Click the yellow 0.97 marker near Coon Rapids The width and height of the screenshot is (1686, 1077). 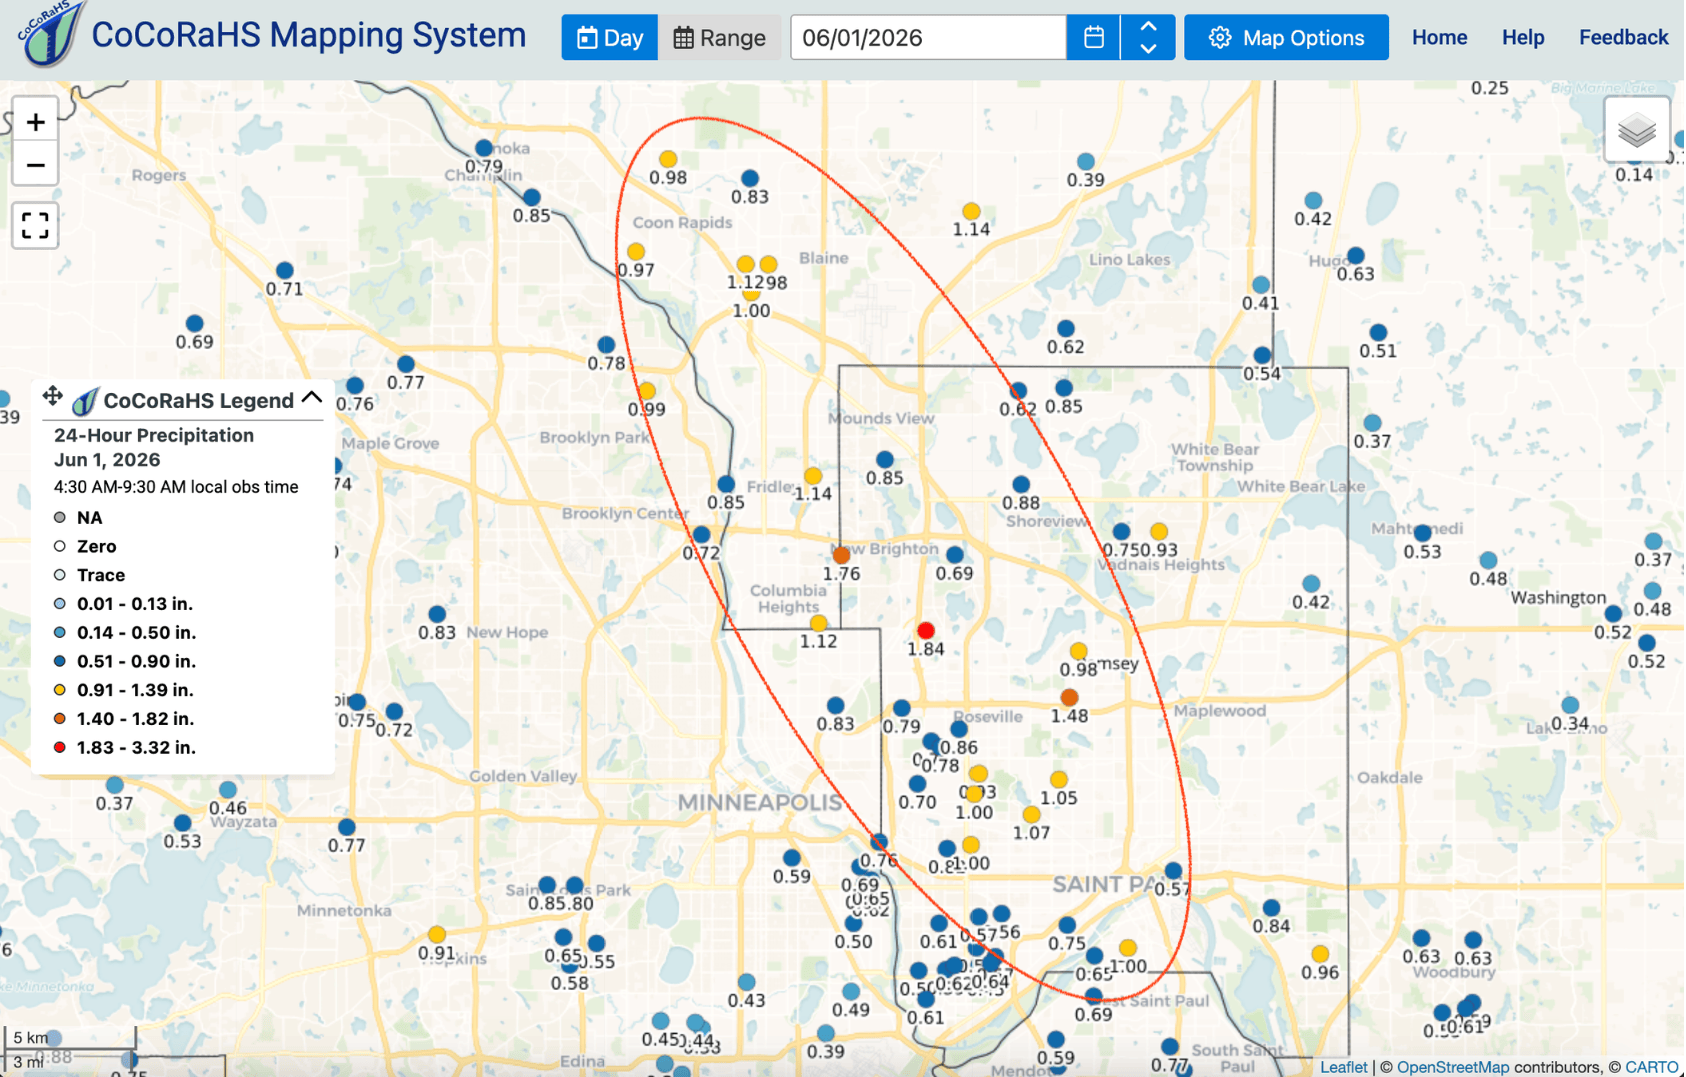(636, 251)
